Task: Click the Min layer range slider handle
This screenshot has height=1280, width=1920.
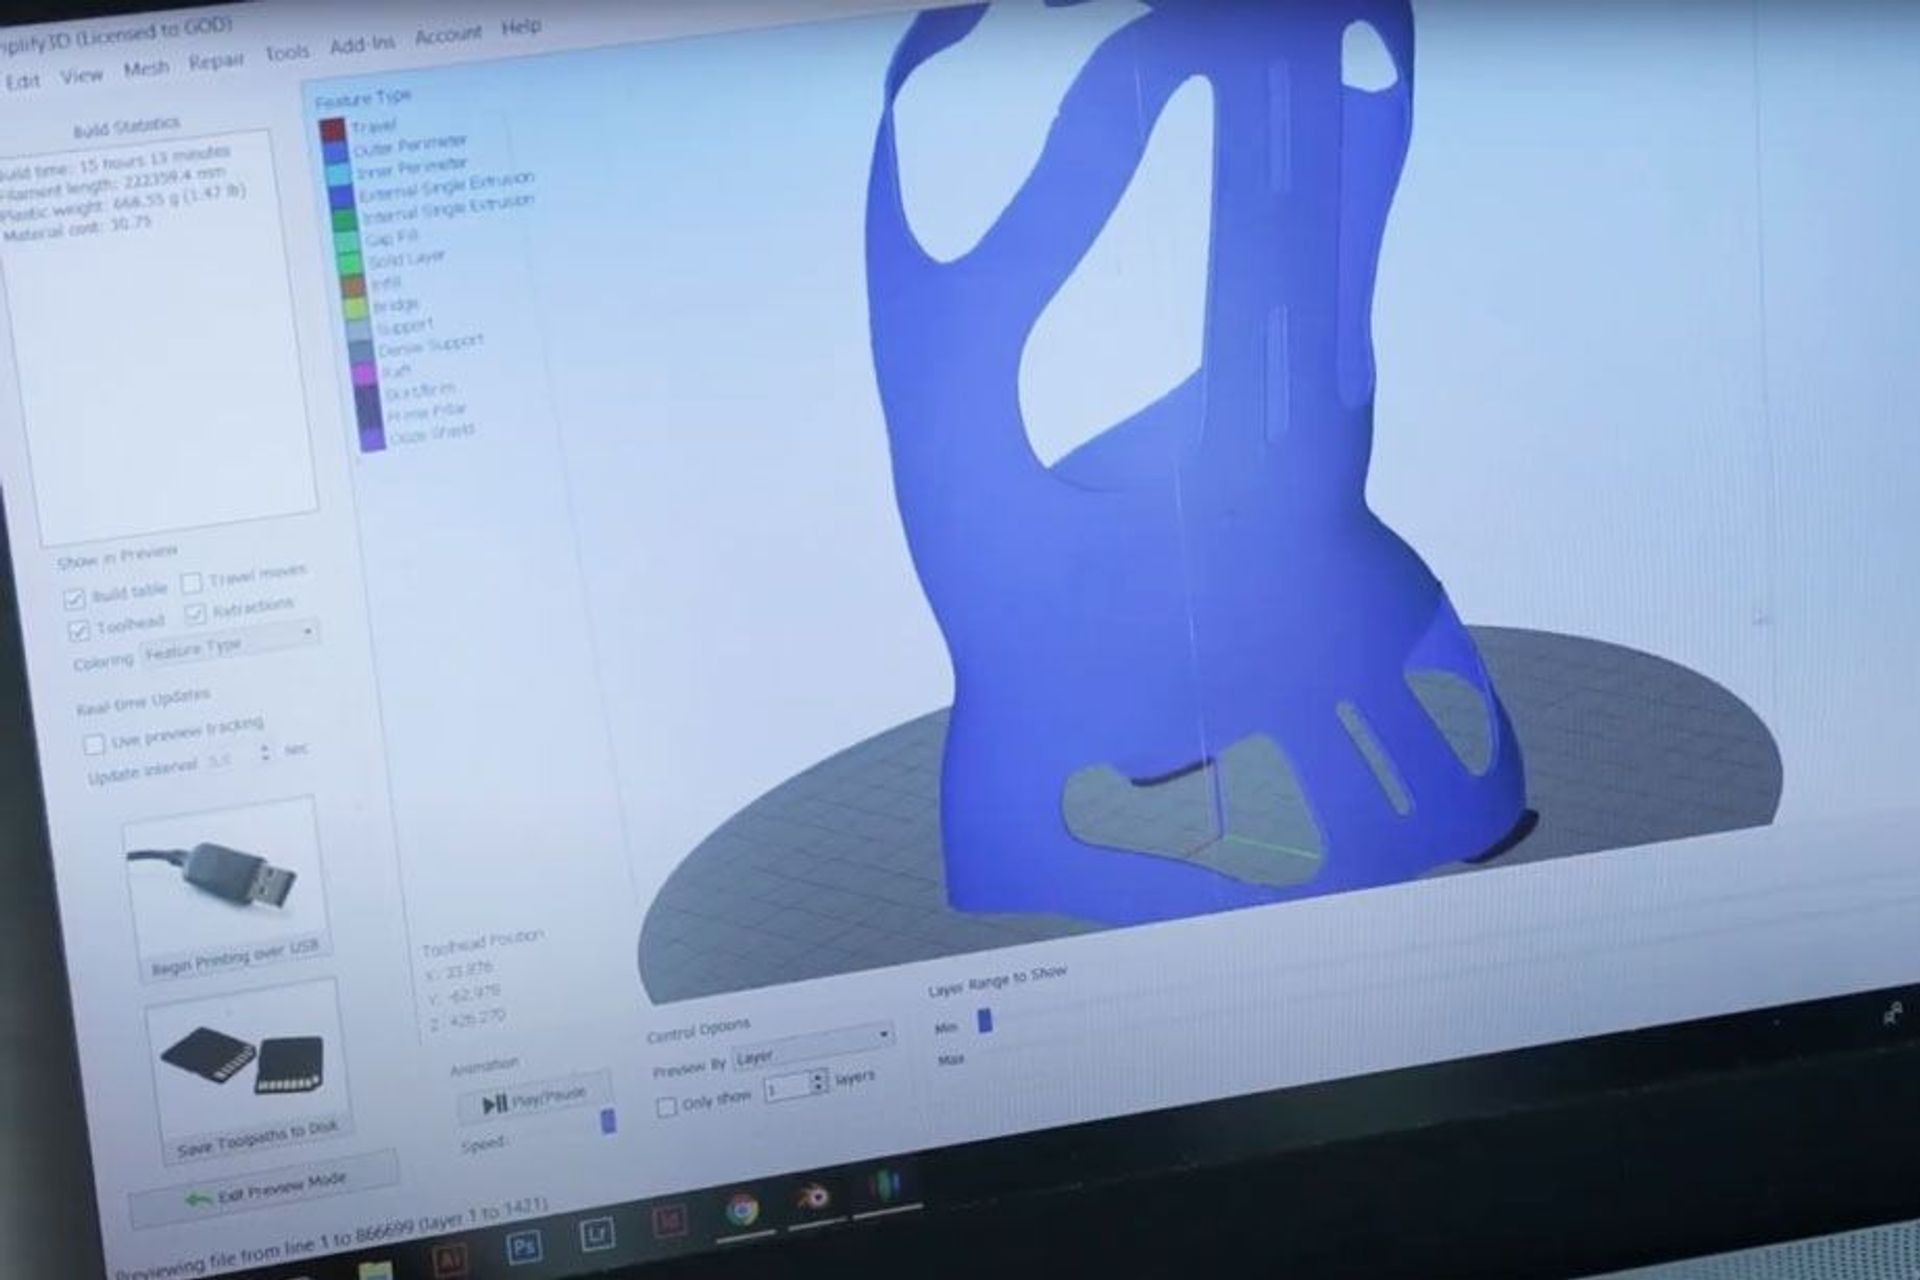Action: (x=985, y=1020)
